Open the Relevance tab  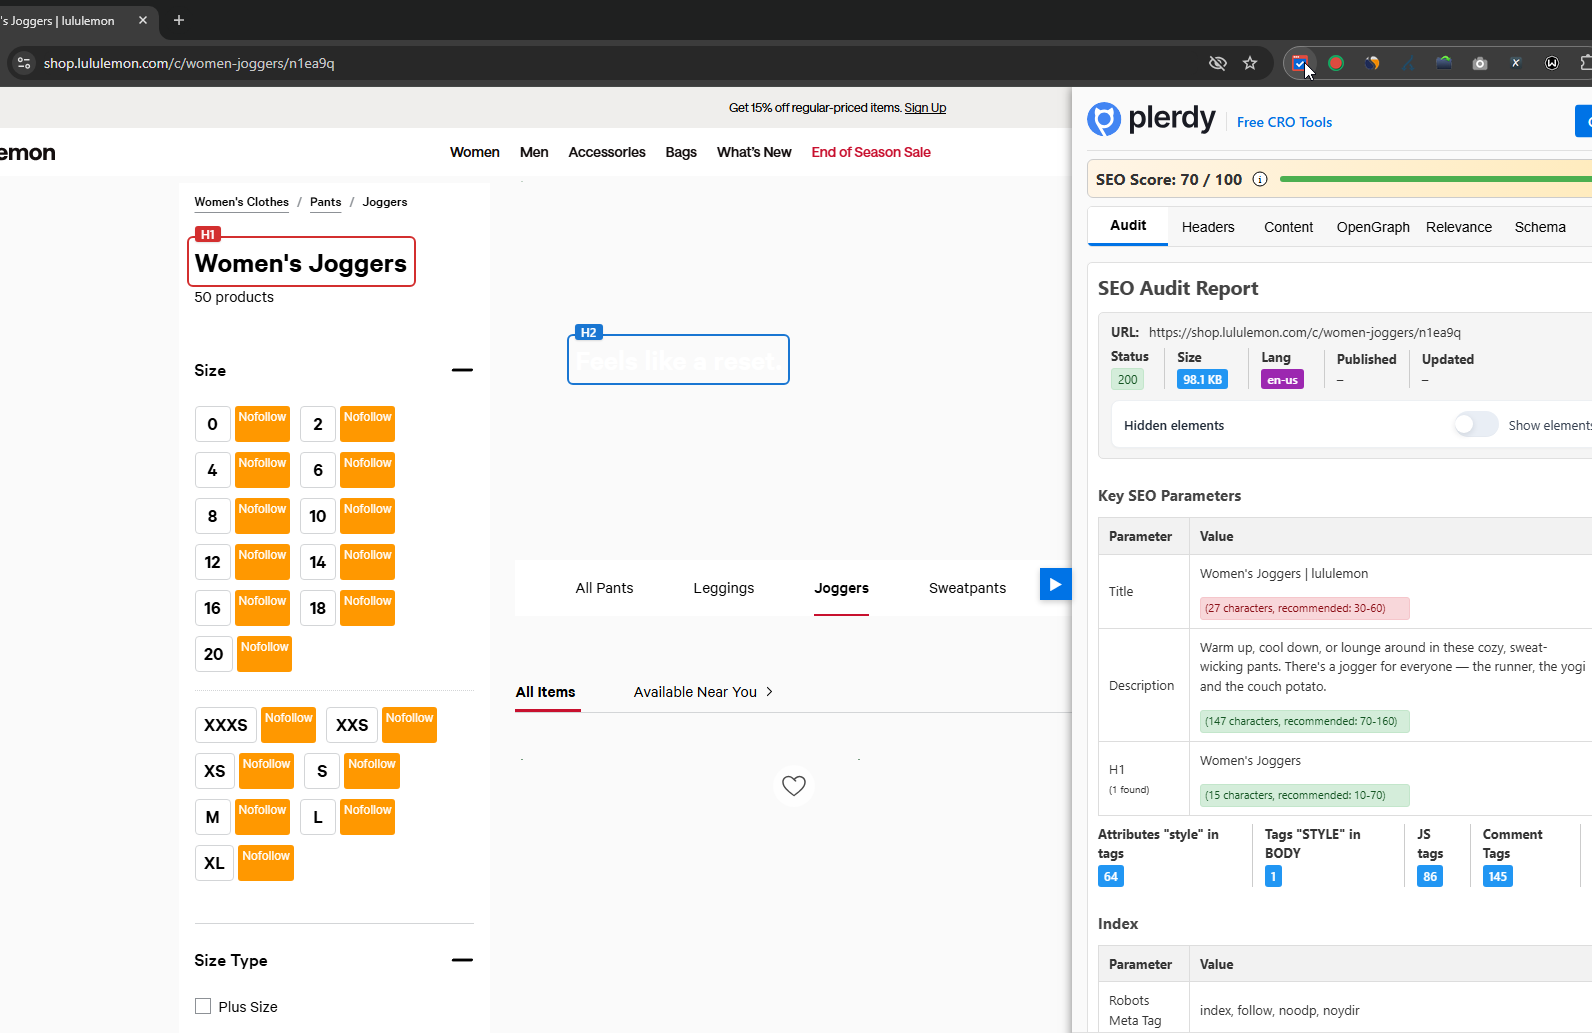pyautogui.click(x=1459, y=227)
